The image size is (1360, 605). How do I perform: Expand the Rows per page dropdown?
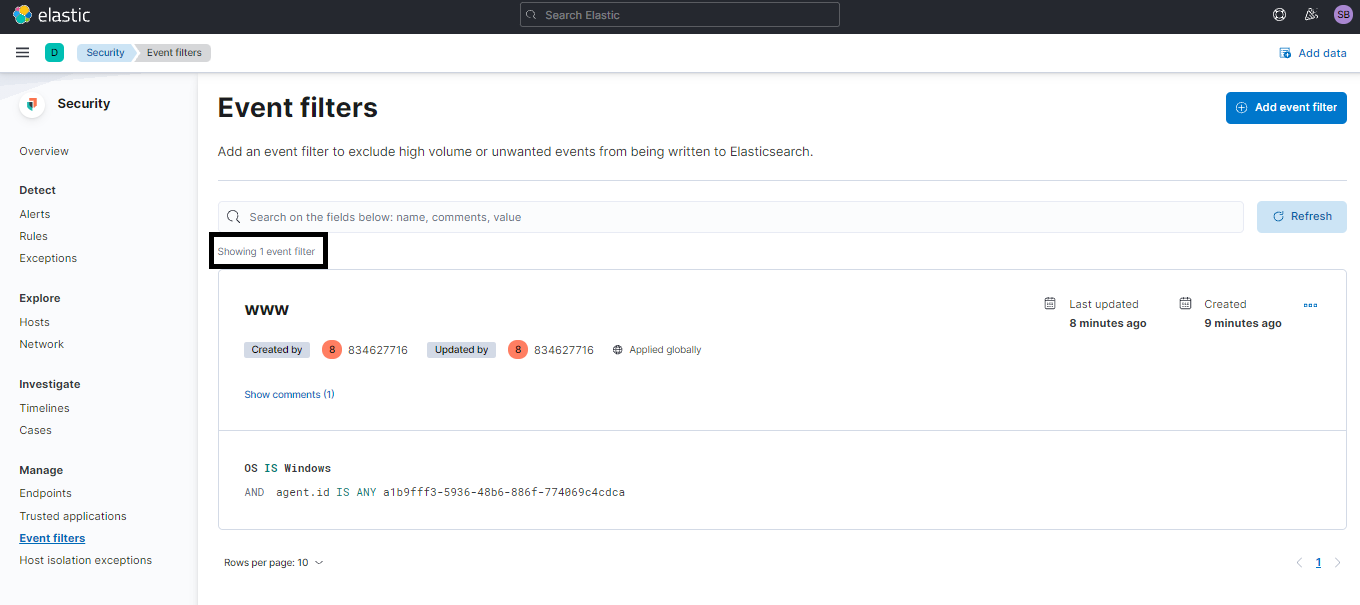point(273,562)
